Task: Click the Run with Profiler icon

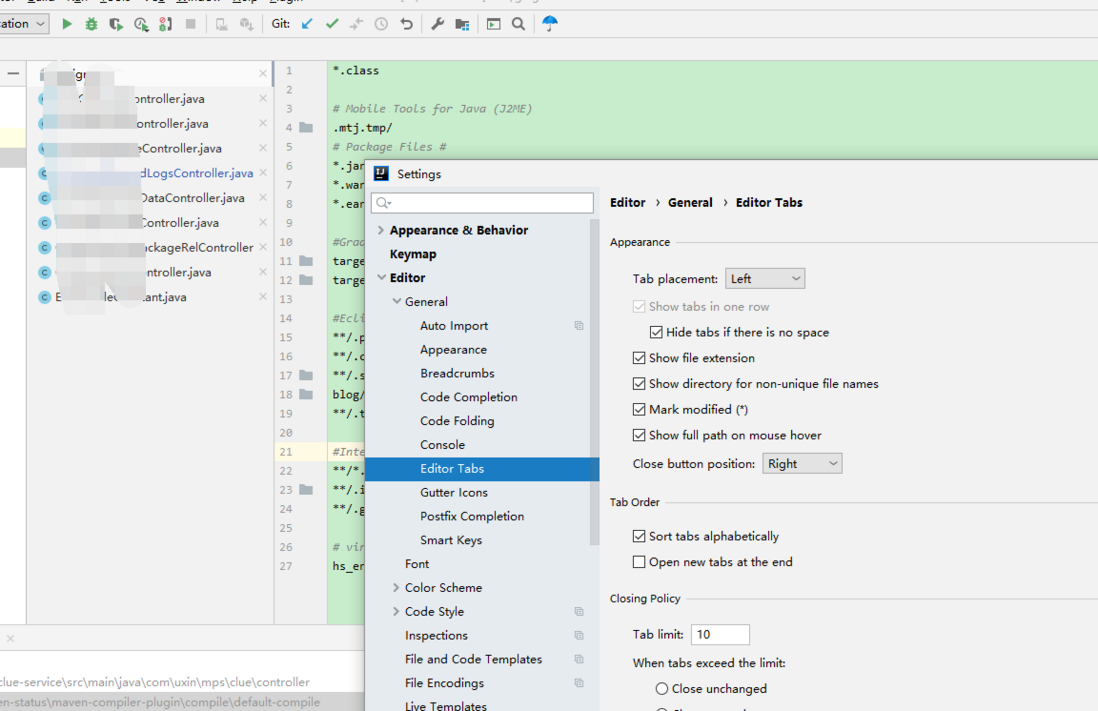Action: click(x=141, y=25)
